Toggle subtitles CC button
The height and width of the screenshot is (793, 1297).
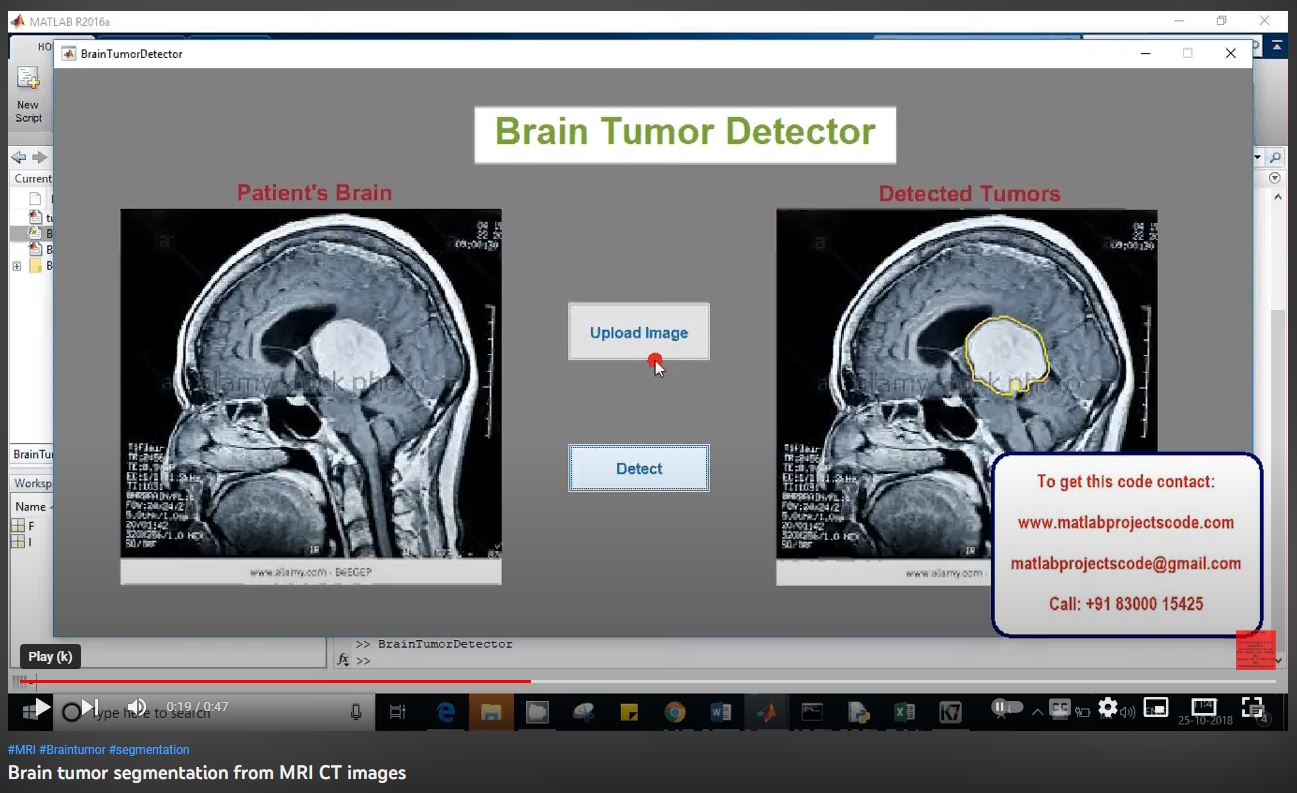point(1059,708)
